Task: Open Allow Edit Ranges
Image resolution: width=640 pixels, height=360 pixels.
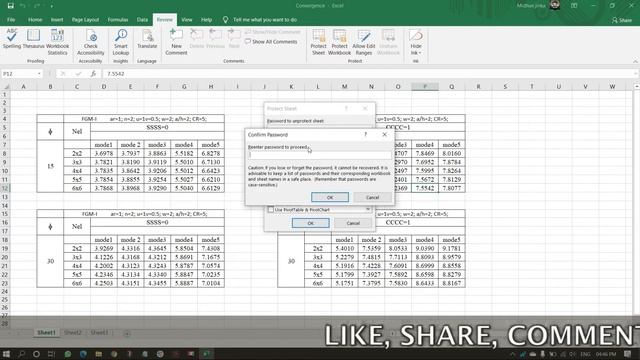Action: pyautogui.click(x=364, y=42)
